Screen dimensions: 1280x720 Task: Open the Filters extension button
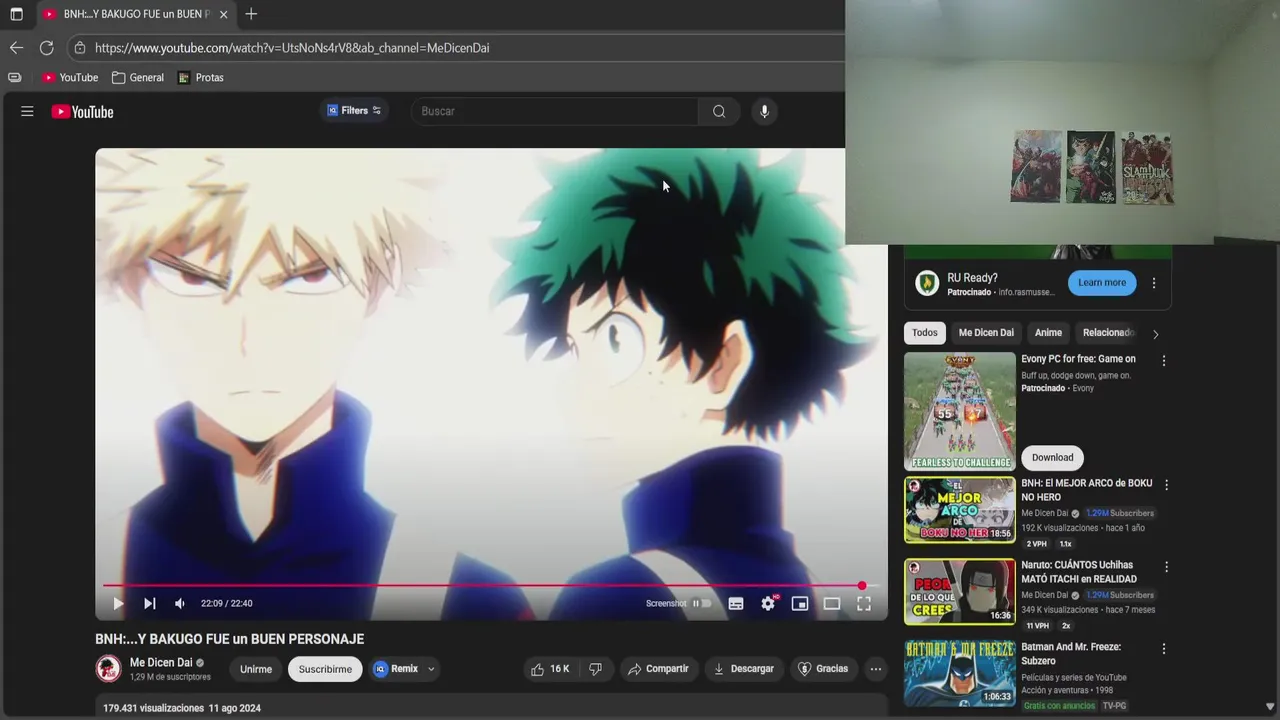pos(354,111)
